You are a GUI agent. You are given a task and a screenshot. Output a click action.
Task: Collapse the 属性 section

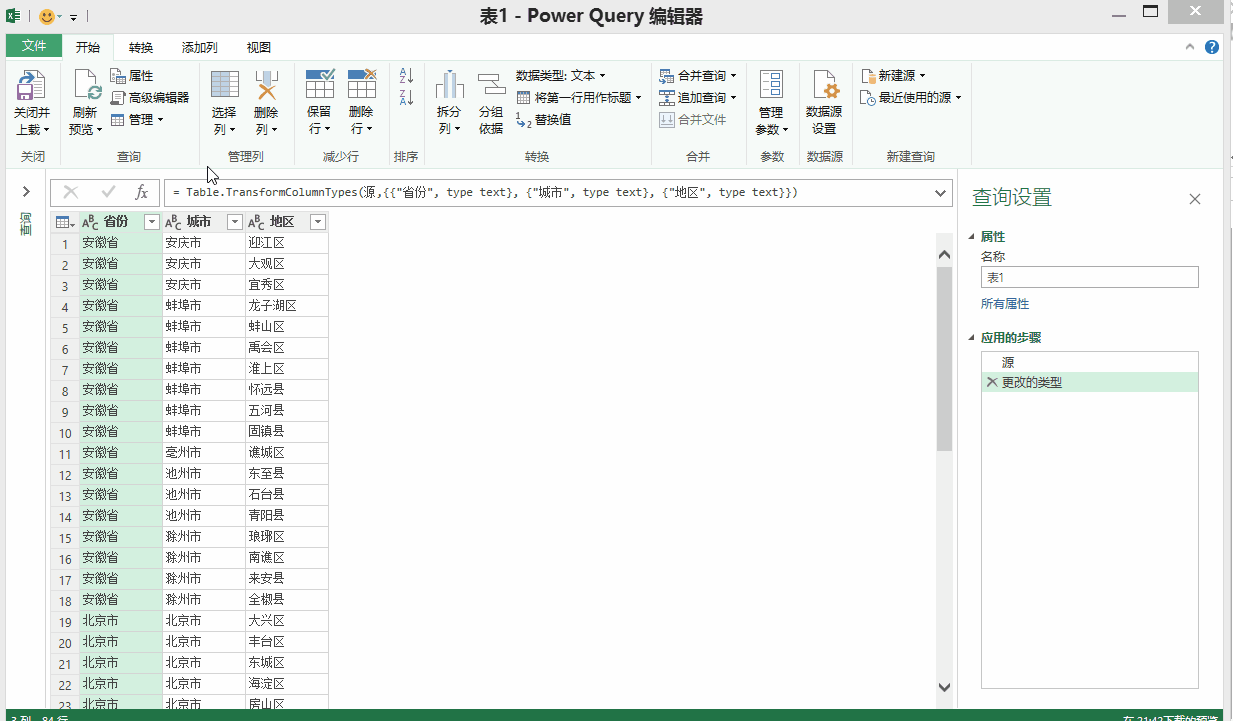971,237
